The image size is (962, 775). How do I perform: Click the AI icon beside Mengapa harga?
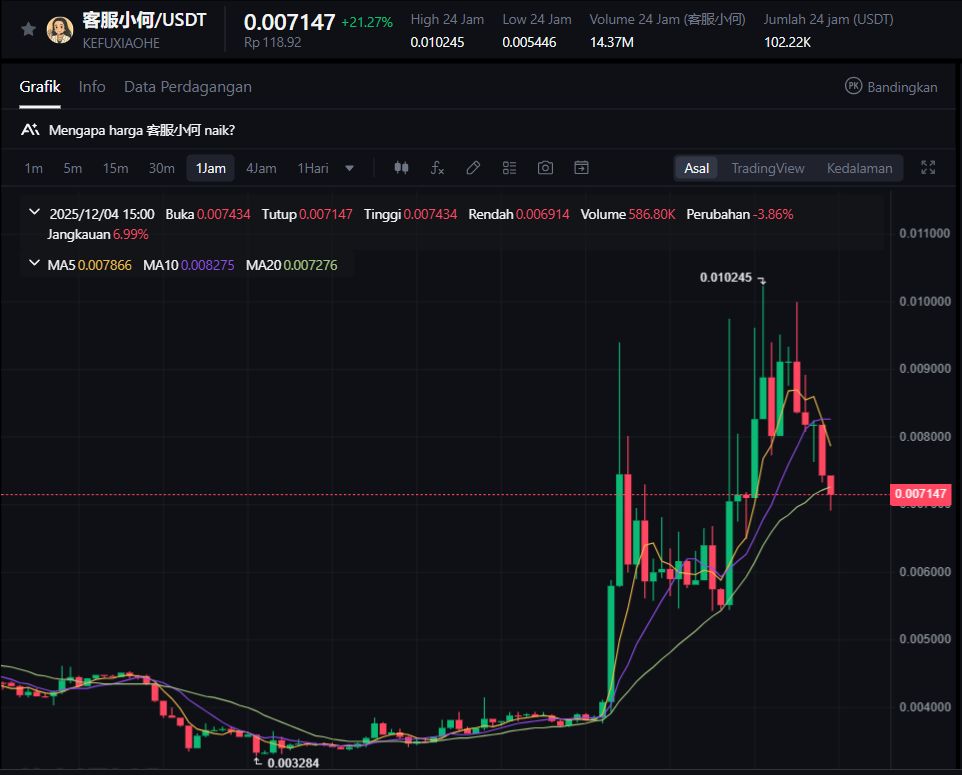click(x=30, y=130)
